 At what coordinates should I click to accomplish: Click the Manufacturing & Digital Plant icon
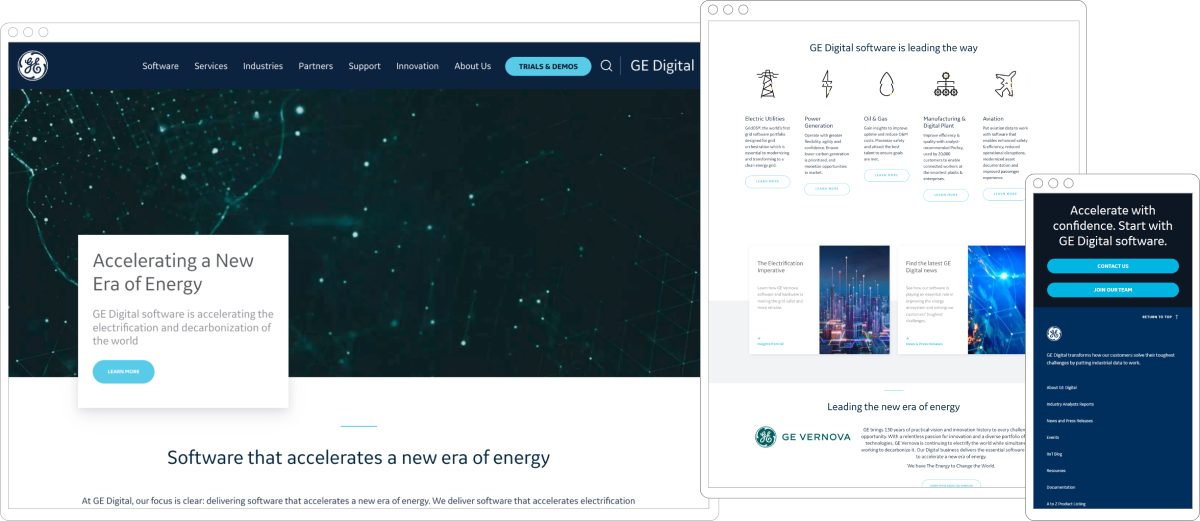[x=946, y=84]
